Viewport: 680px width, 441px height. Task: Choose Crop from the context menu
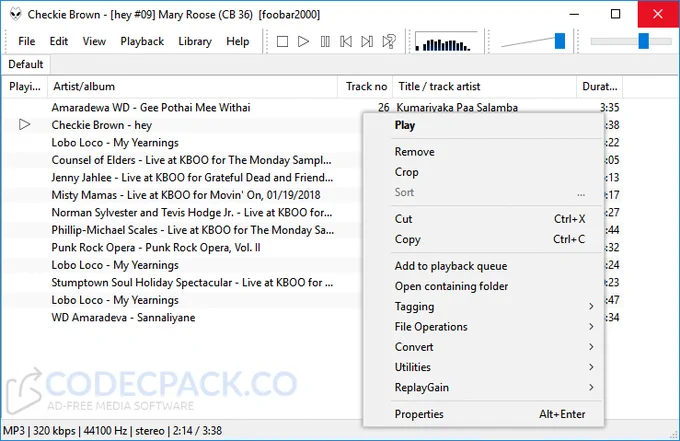click(484, 172)
